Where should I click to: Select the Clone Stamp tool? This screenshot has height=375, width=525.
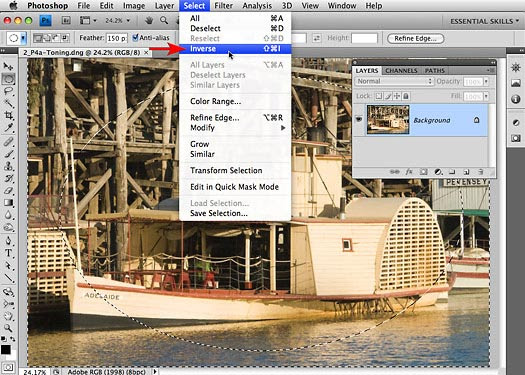[x=8, y=166]
